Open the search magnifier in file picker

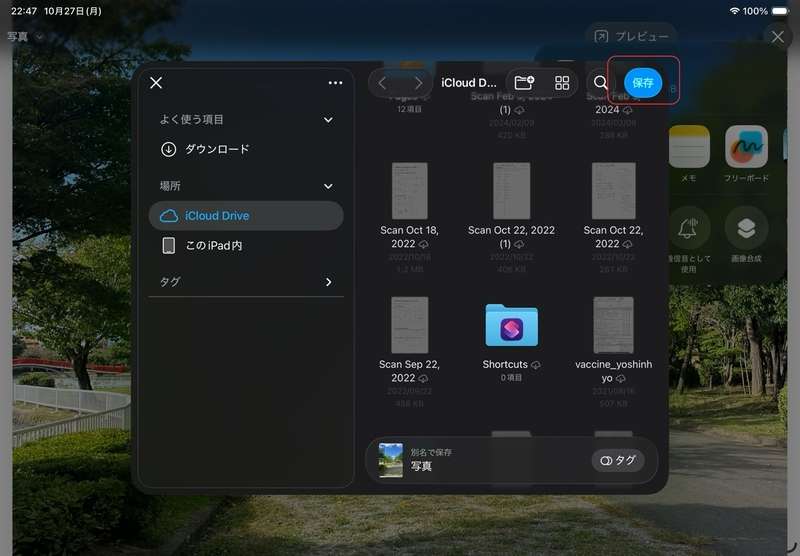601,82
